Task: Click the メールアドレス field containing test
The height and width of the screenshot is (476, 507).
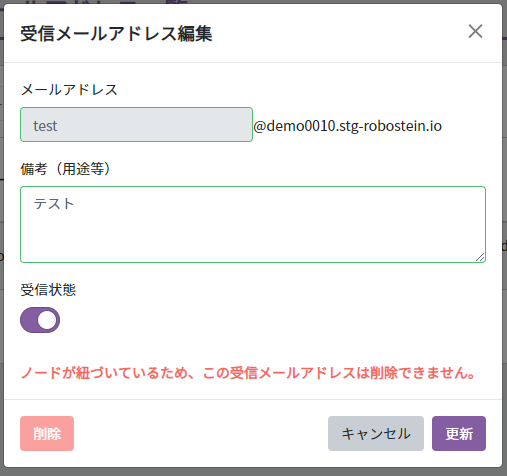Action: (x=136, y=125)
